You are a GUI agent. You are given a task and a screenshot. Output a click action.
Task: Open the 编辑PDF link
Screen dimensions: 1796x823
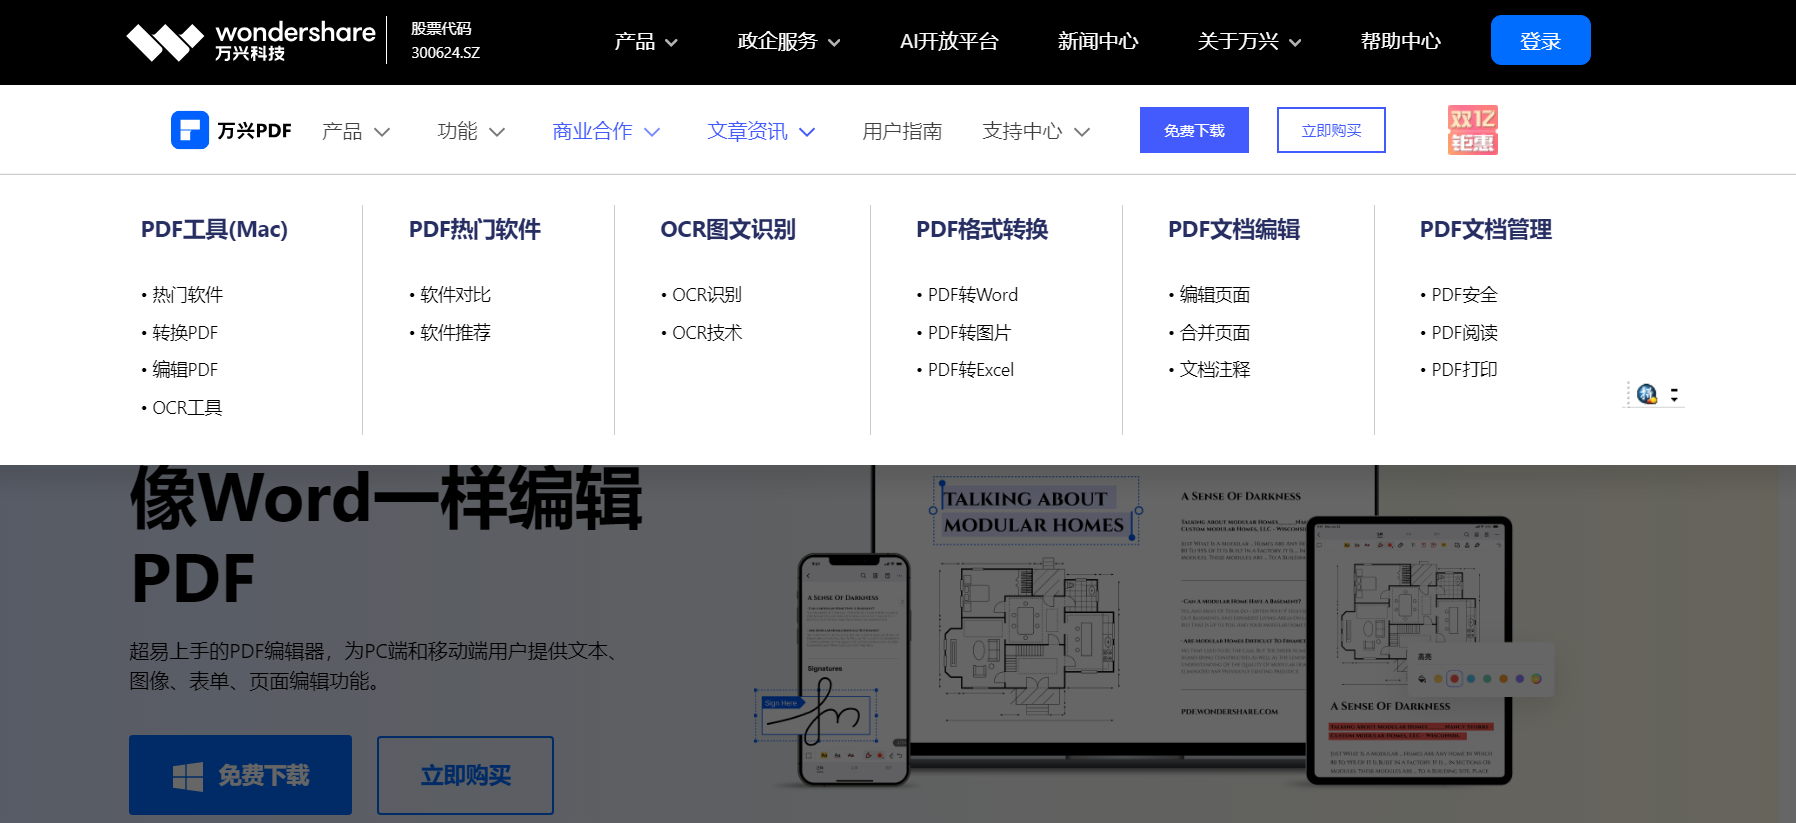pos(184,370)
